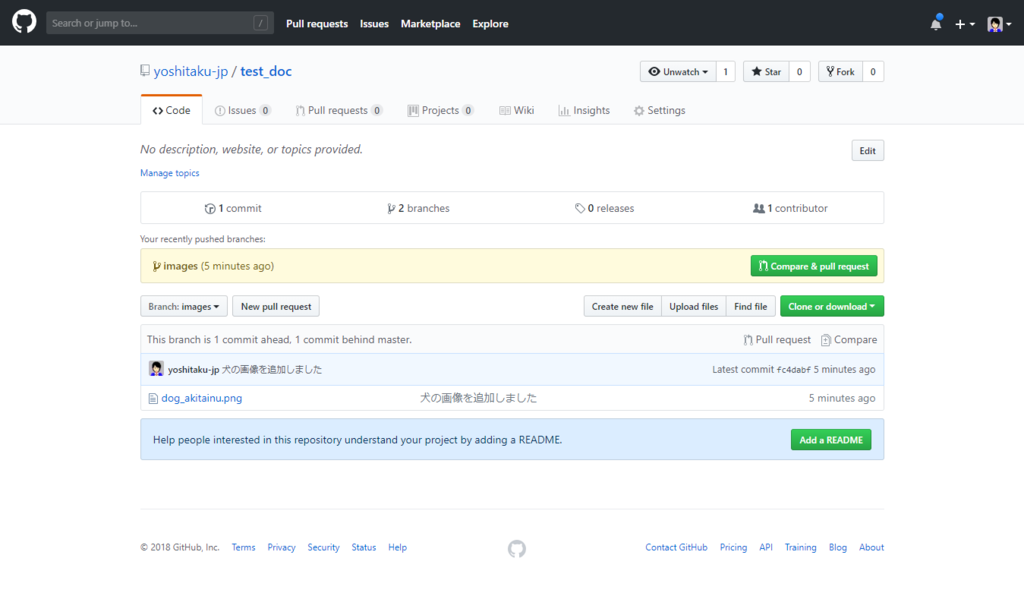
Task: Open Pull requests in the top navigation
Action: pyautogui.click(x=317, y=24)
